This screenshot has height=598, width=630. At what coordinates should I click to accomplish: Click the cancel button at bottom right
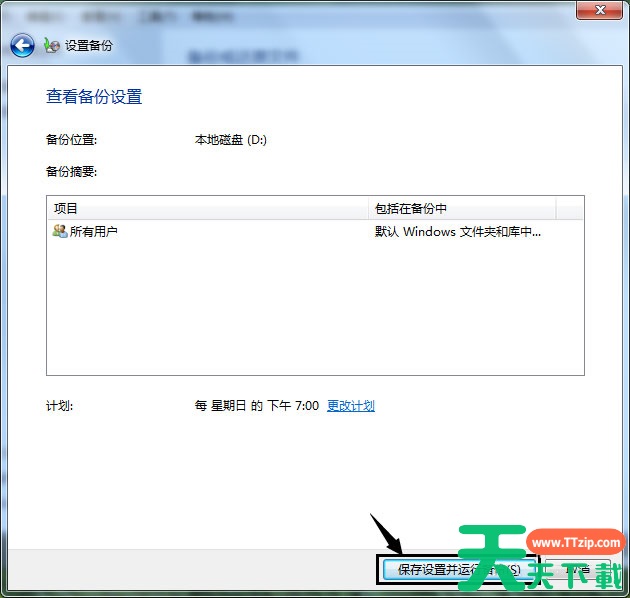coord(577,569)
